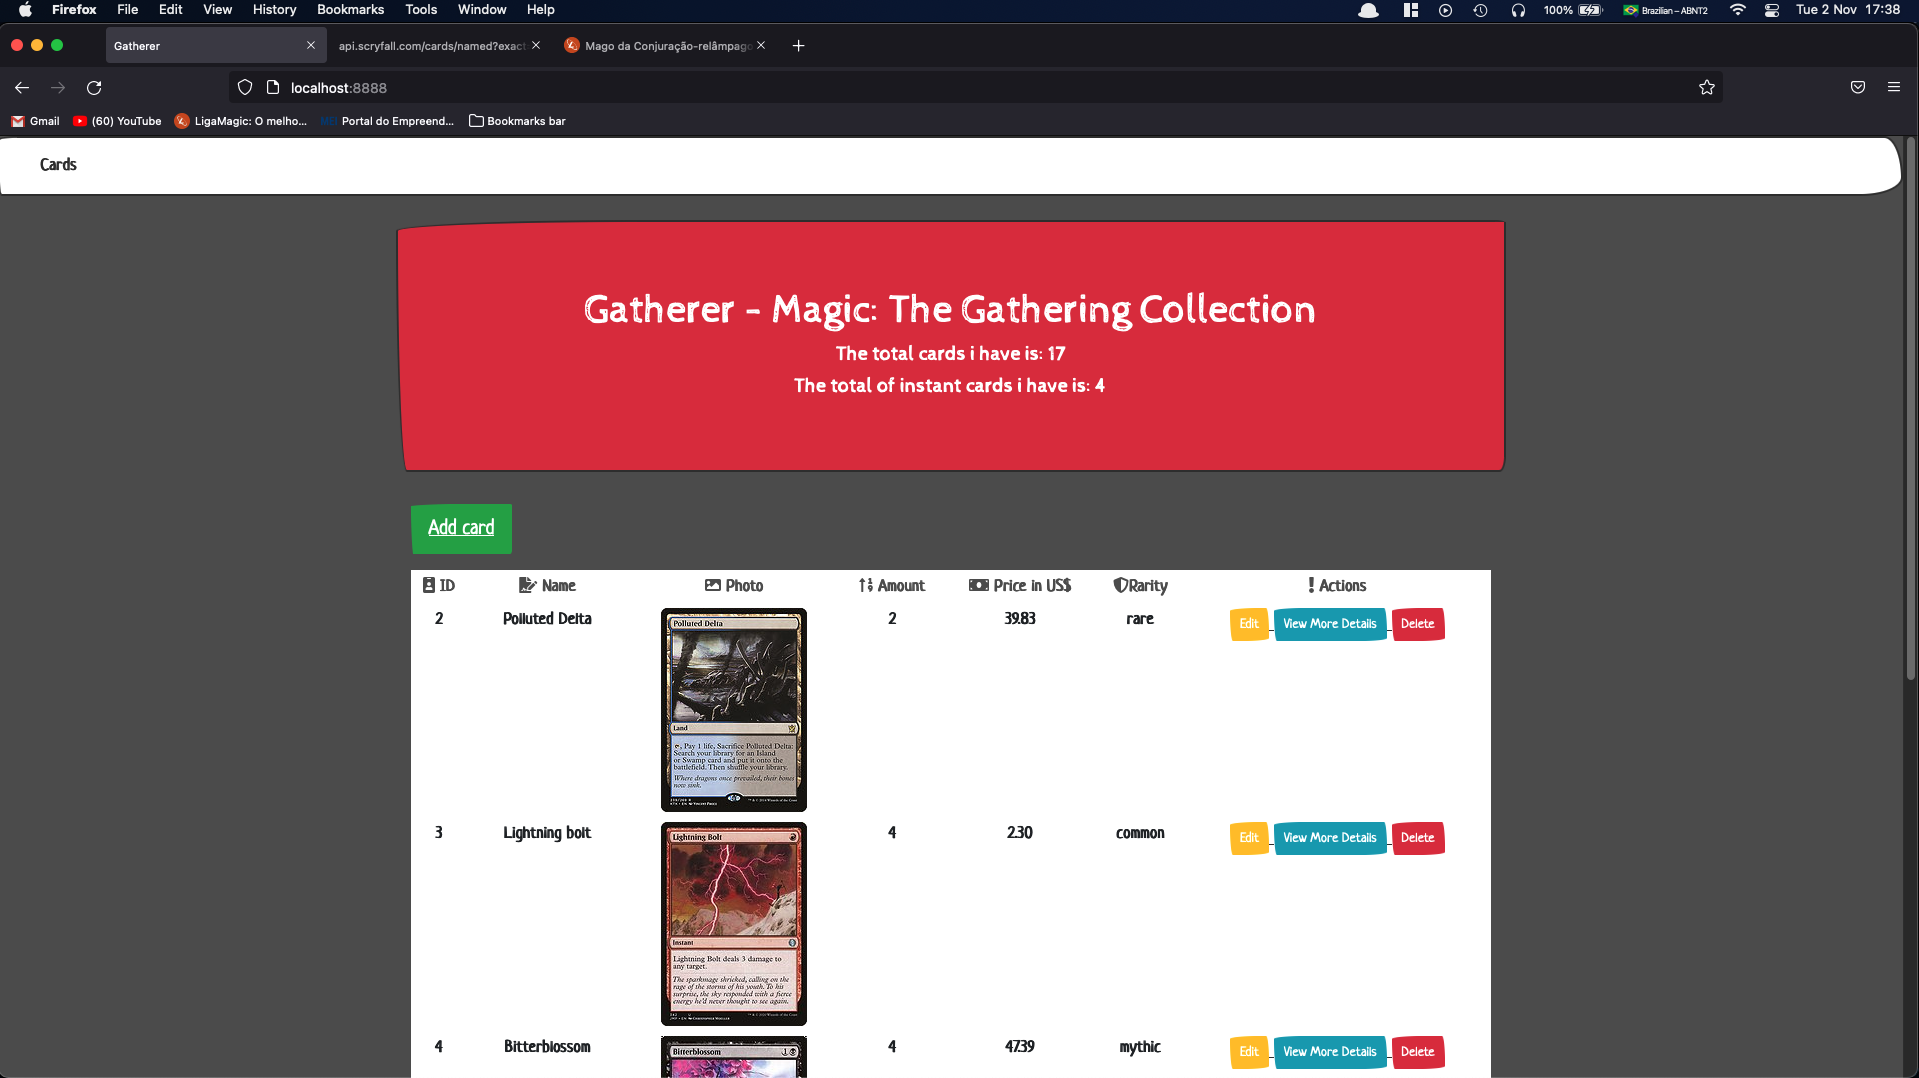Click the window layout menu bar icon
The image size is (1919, 1078).
[1410, 10]
